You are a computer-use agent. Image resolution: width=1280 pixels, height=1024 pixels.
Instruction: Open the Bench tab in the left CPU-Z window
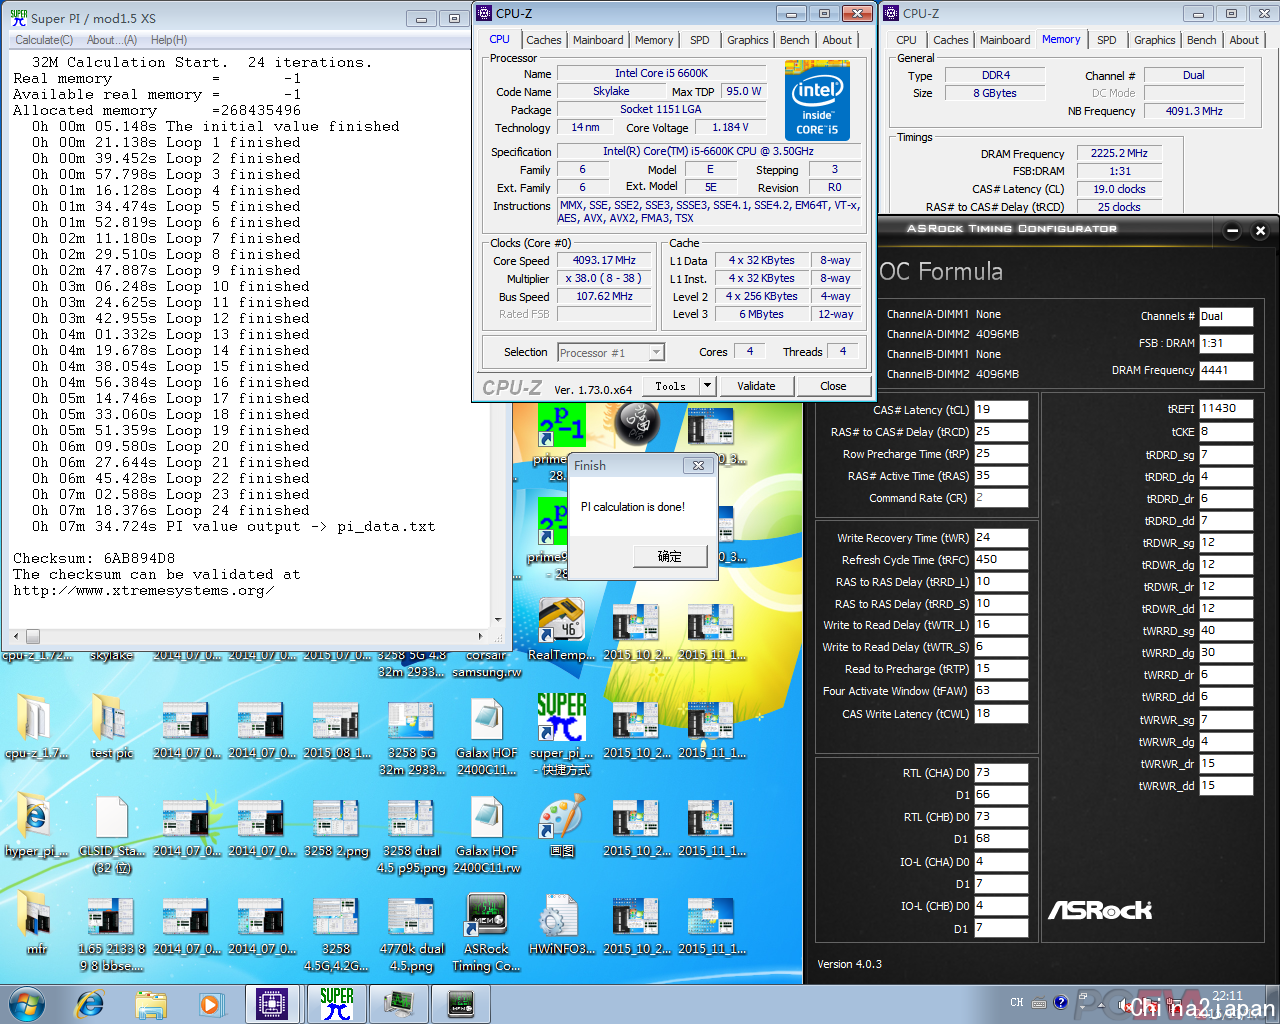click(x=795, y=40)
